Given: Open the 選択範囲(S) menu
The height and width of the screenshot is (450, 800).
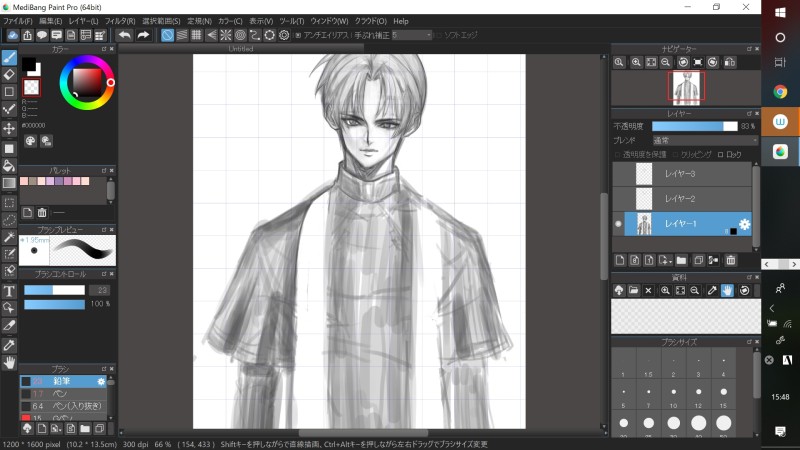Looking at the screenshot, I should pos(161,21).
